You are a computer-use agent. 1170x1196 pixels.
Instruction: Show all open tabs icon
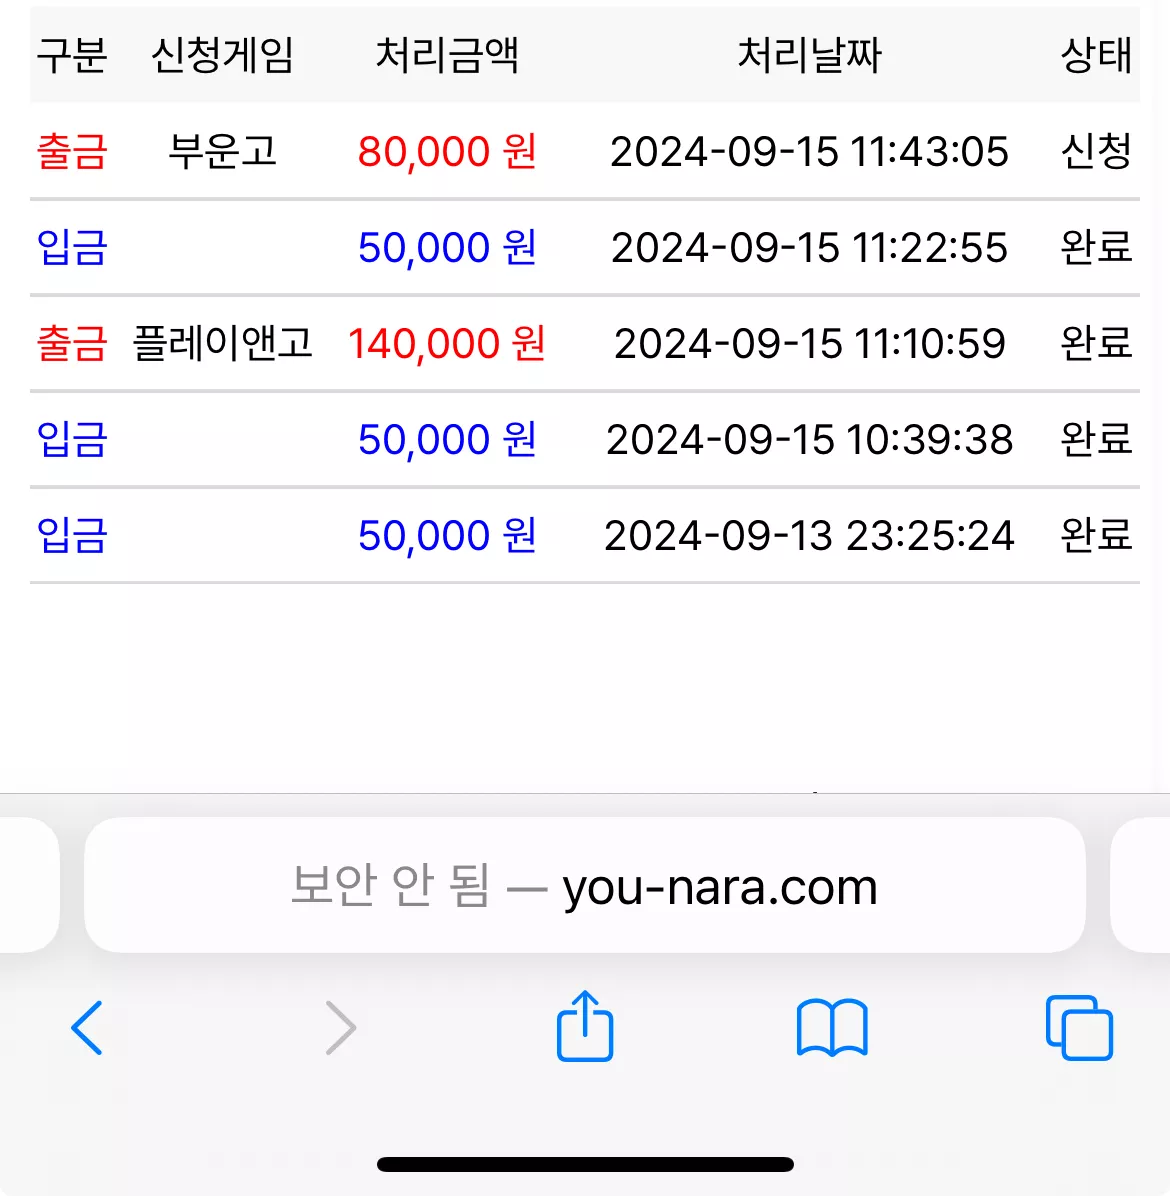click(1079, 1027)
